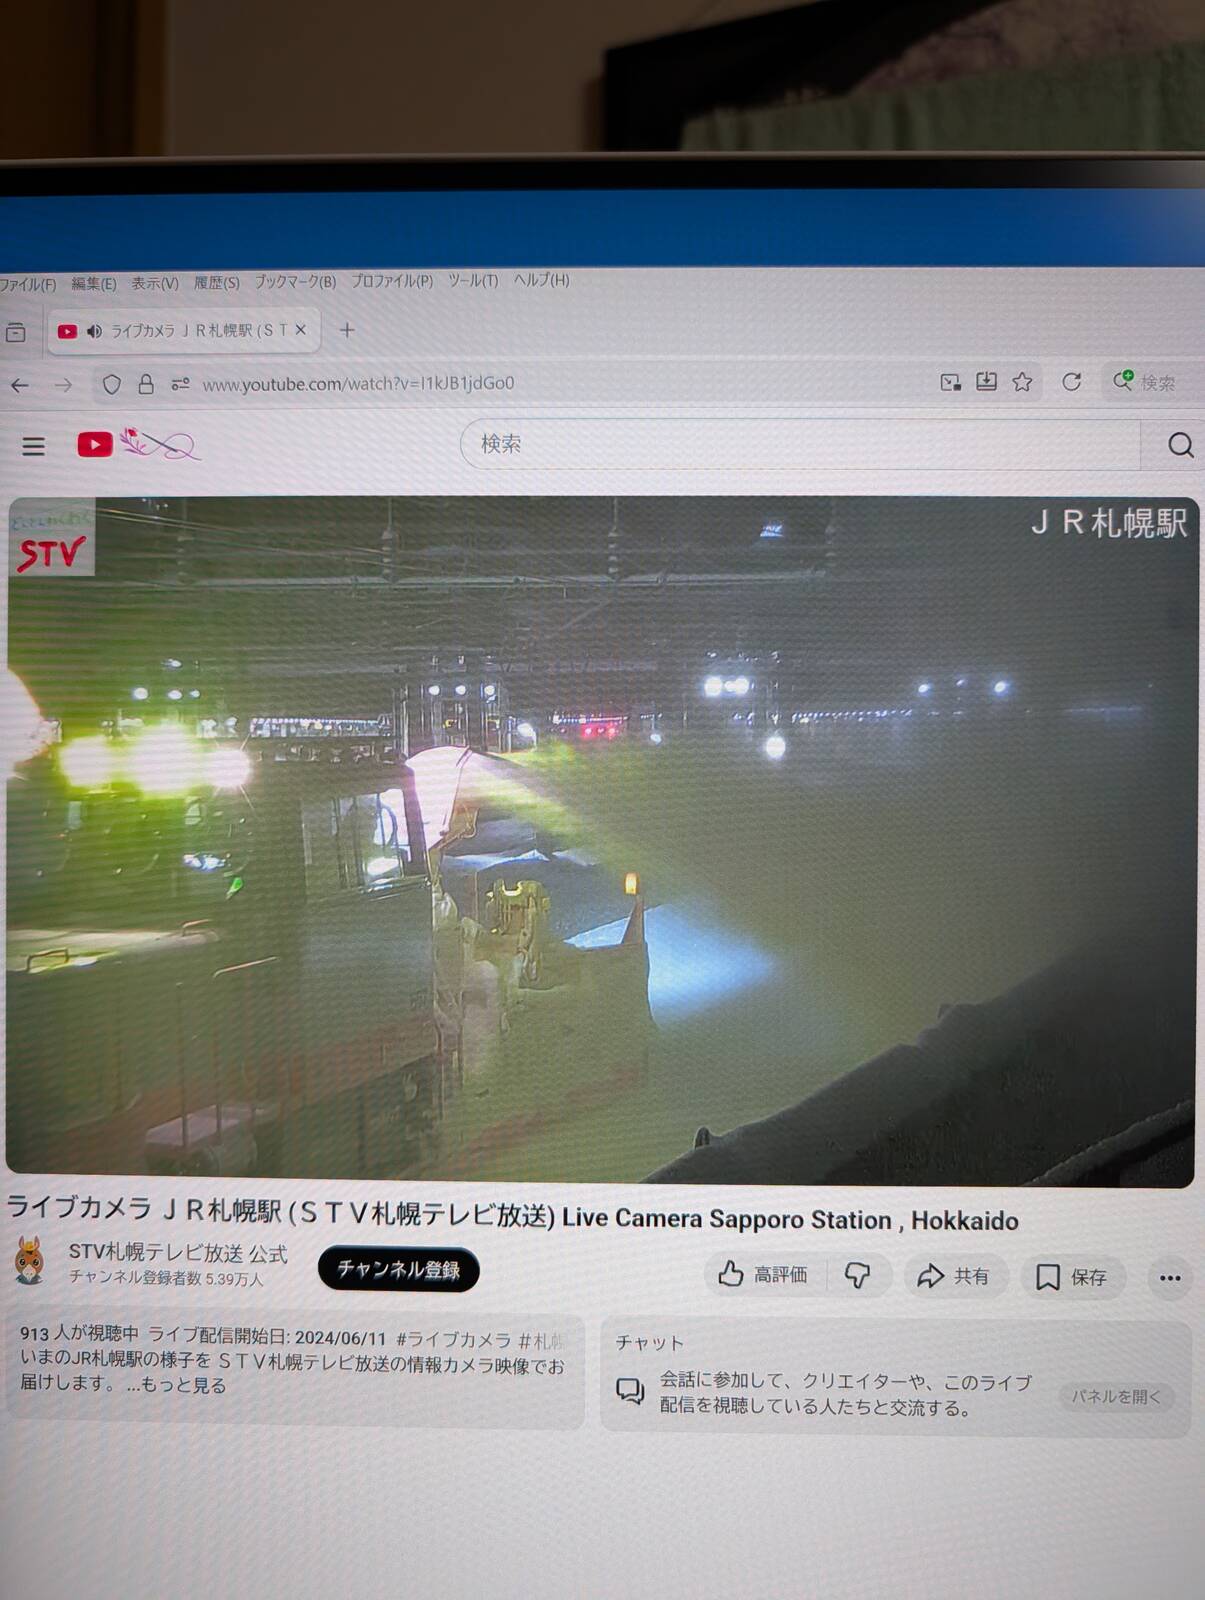Show site security padlock info
Screen dimensions: 1205x1600
coord(146,384)
